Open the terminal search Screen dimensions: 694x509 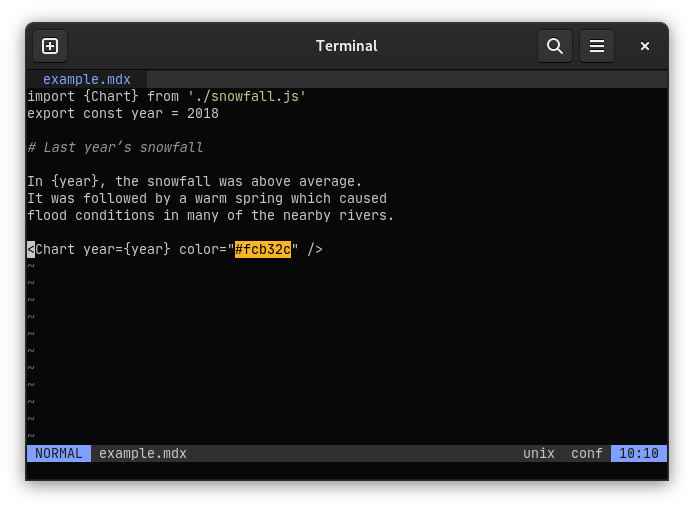[555, 46]
